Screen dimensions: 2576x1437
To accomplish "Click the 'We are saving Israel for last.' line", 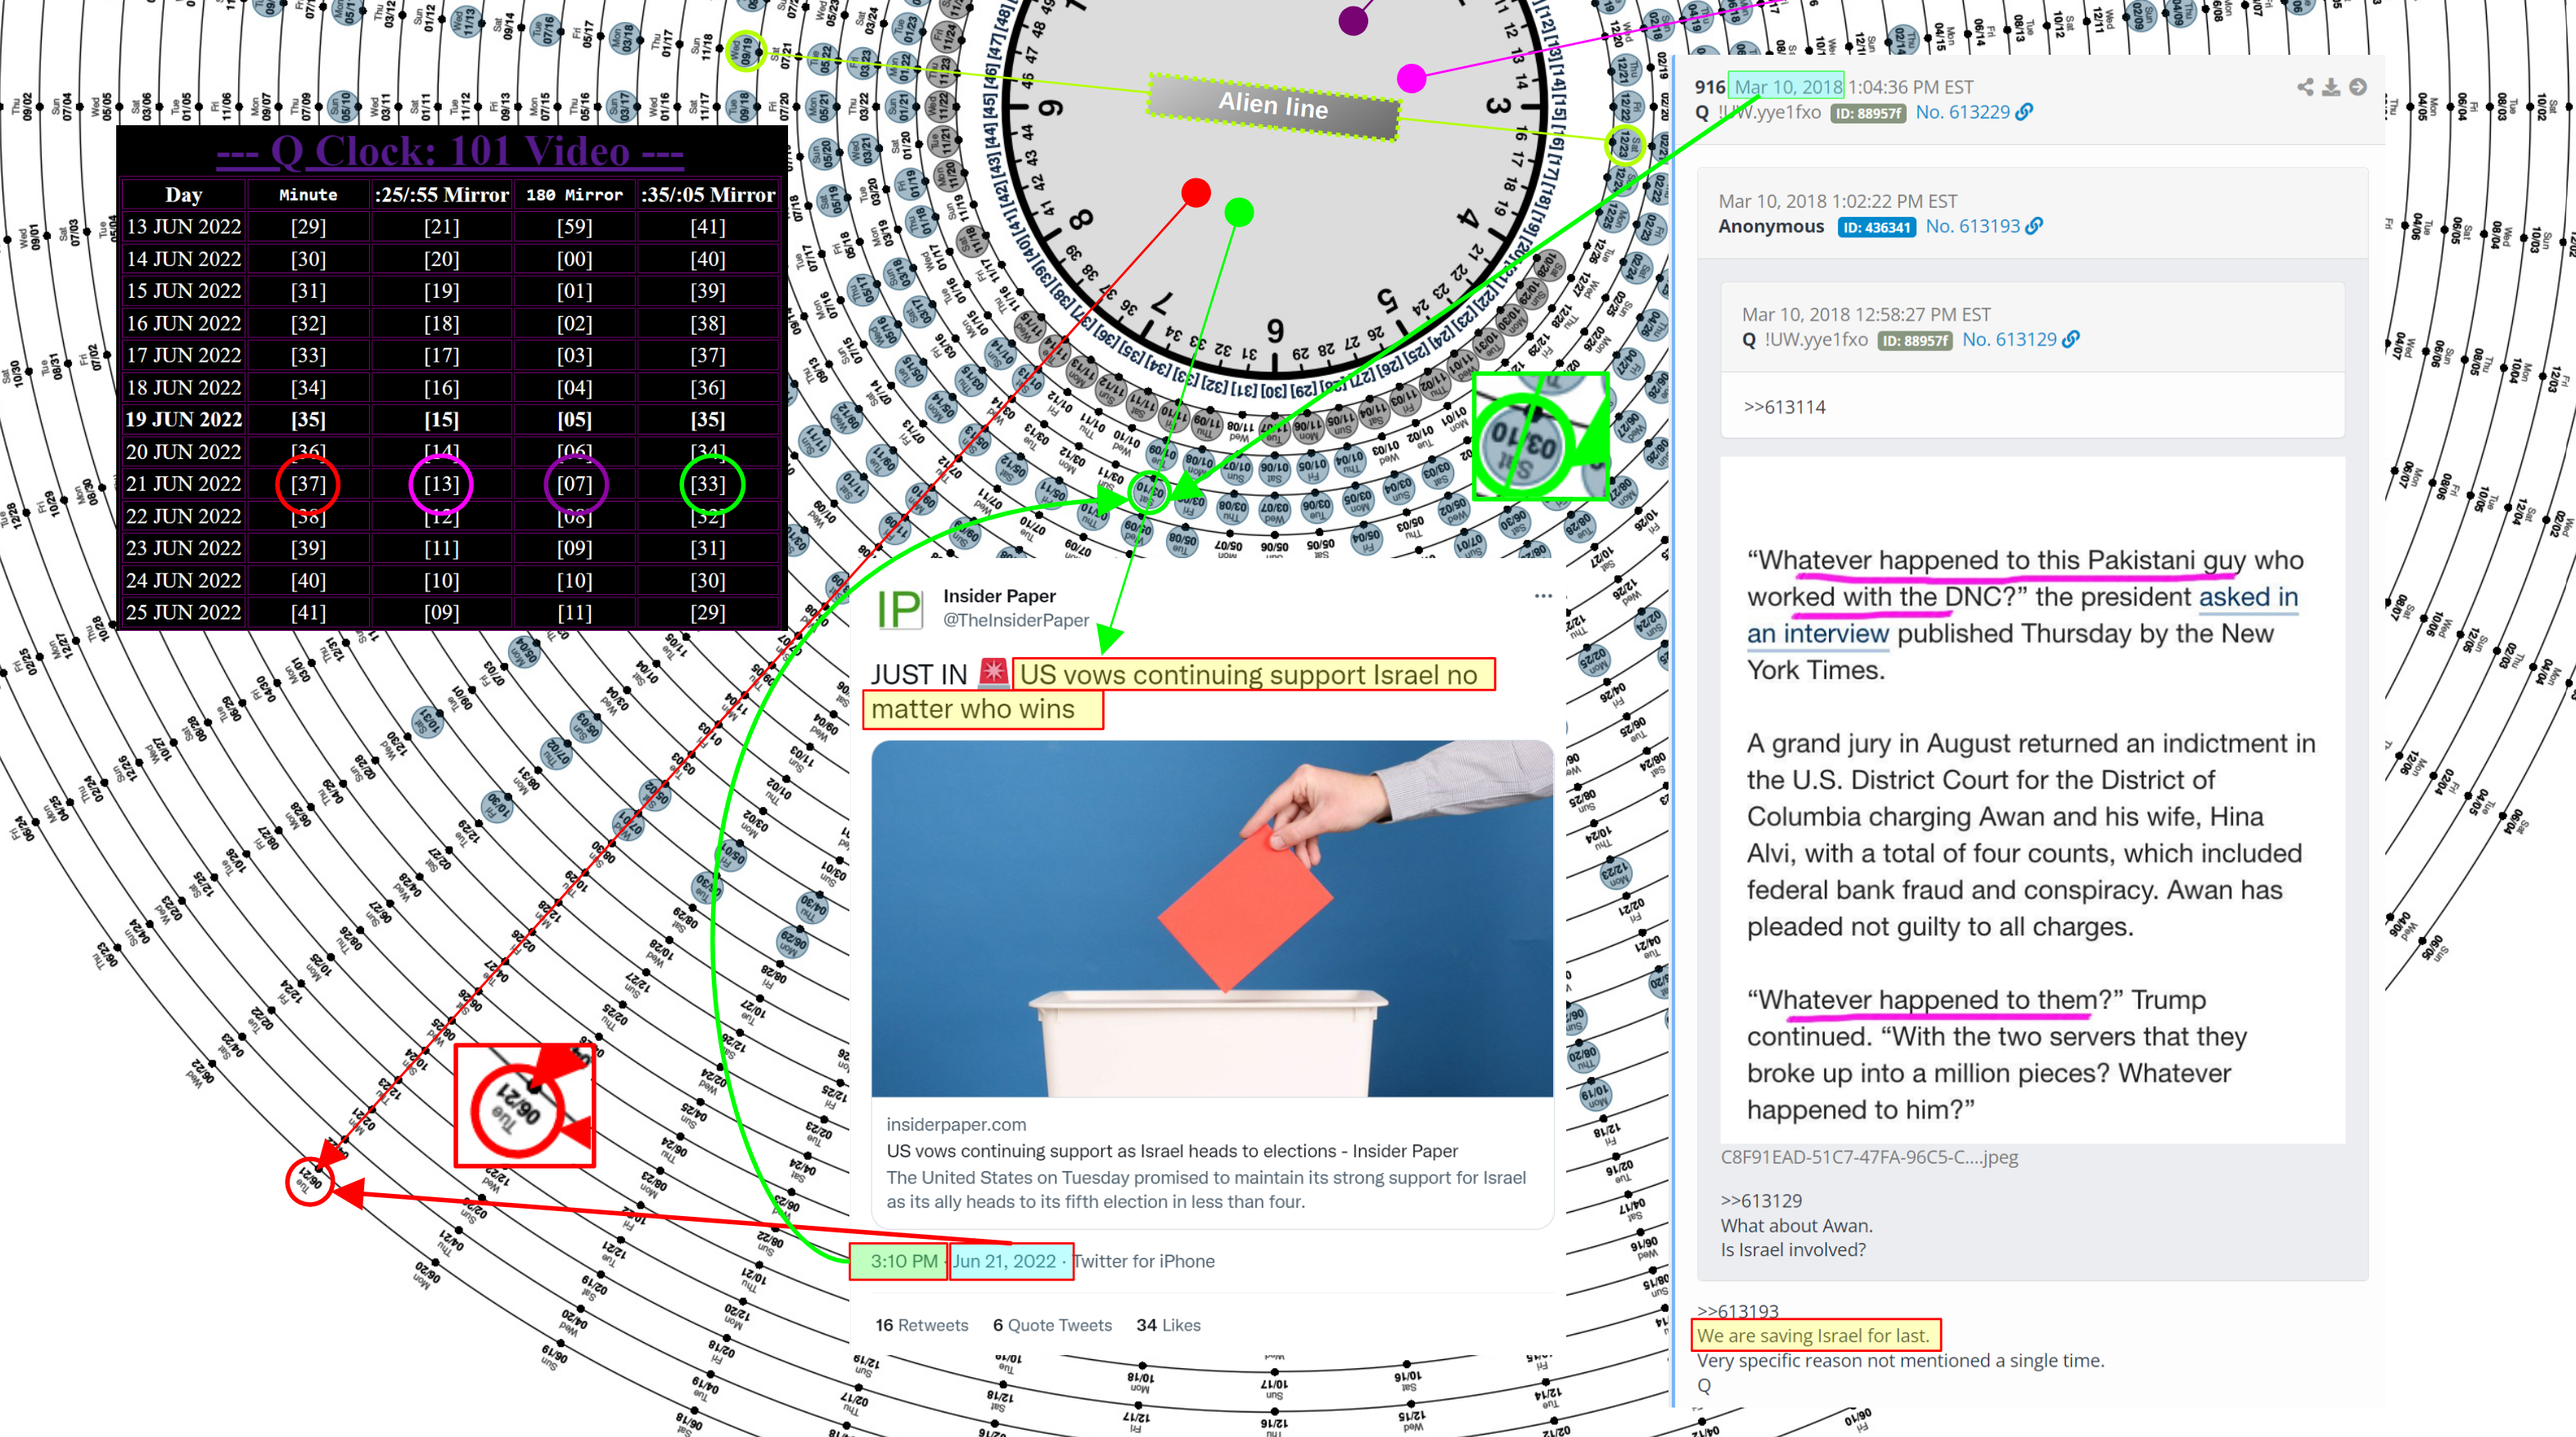I will [1813, 1335].
